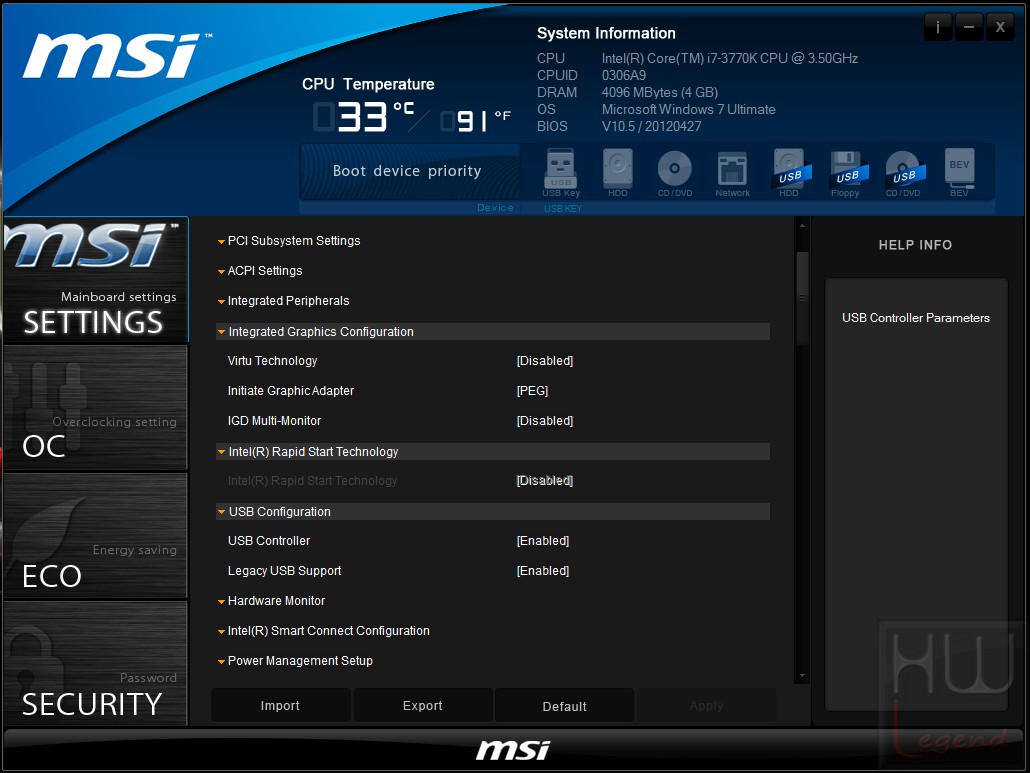Click the USB Controller Parameters help text

[916, 318]
